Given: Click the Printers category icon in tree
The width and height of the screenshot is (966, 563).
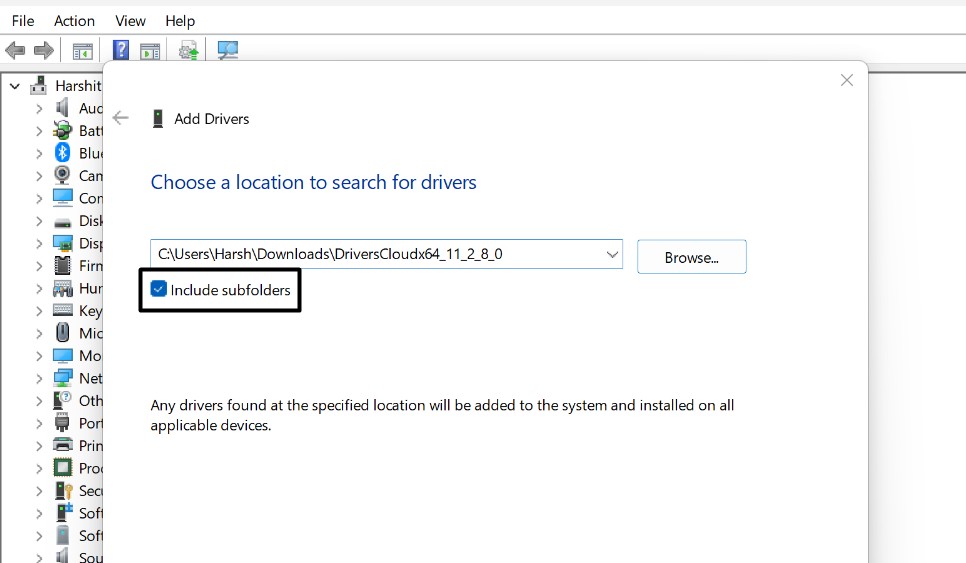Looking at the screenshot, I should pyautogui.click(x=62, y=445).
